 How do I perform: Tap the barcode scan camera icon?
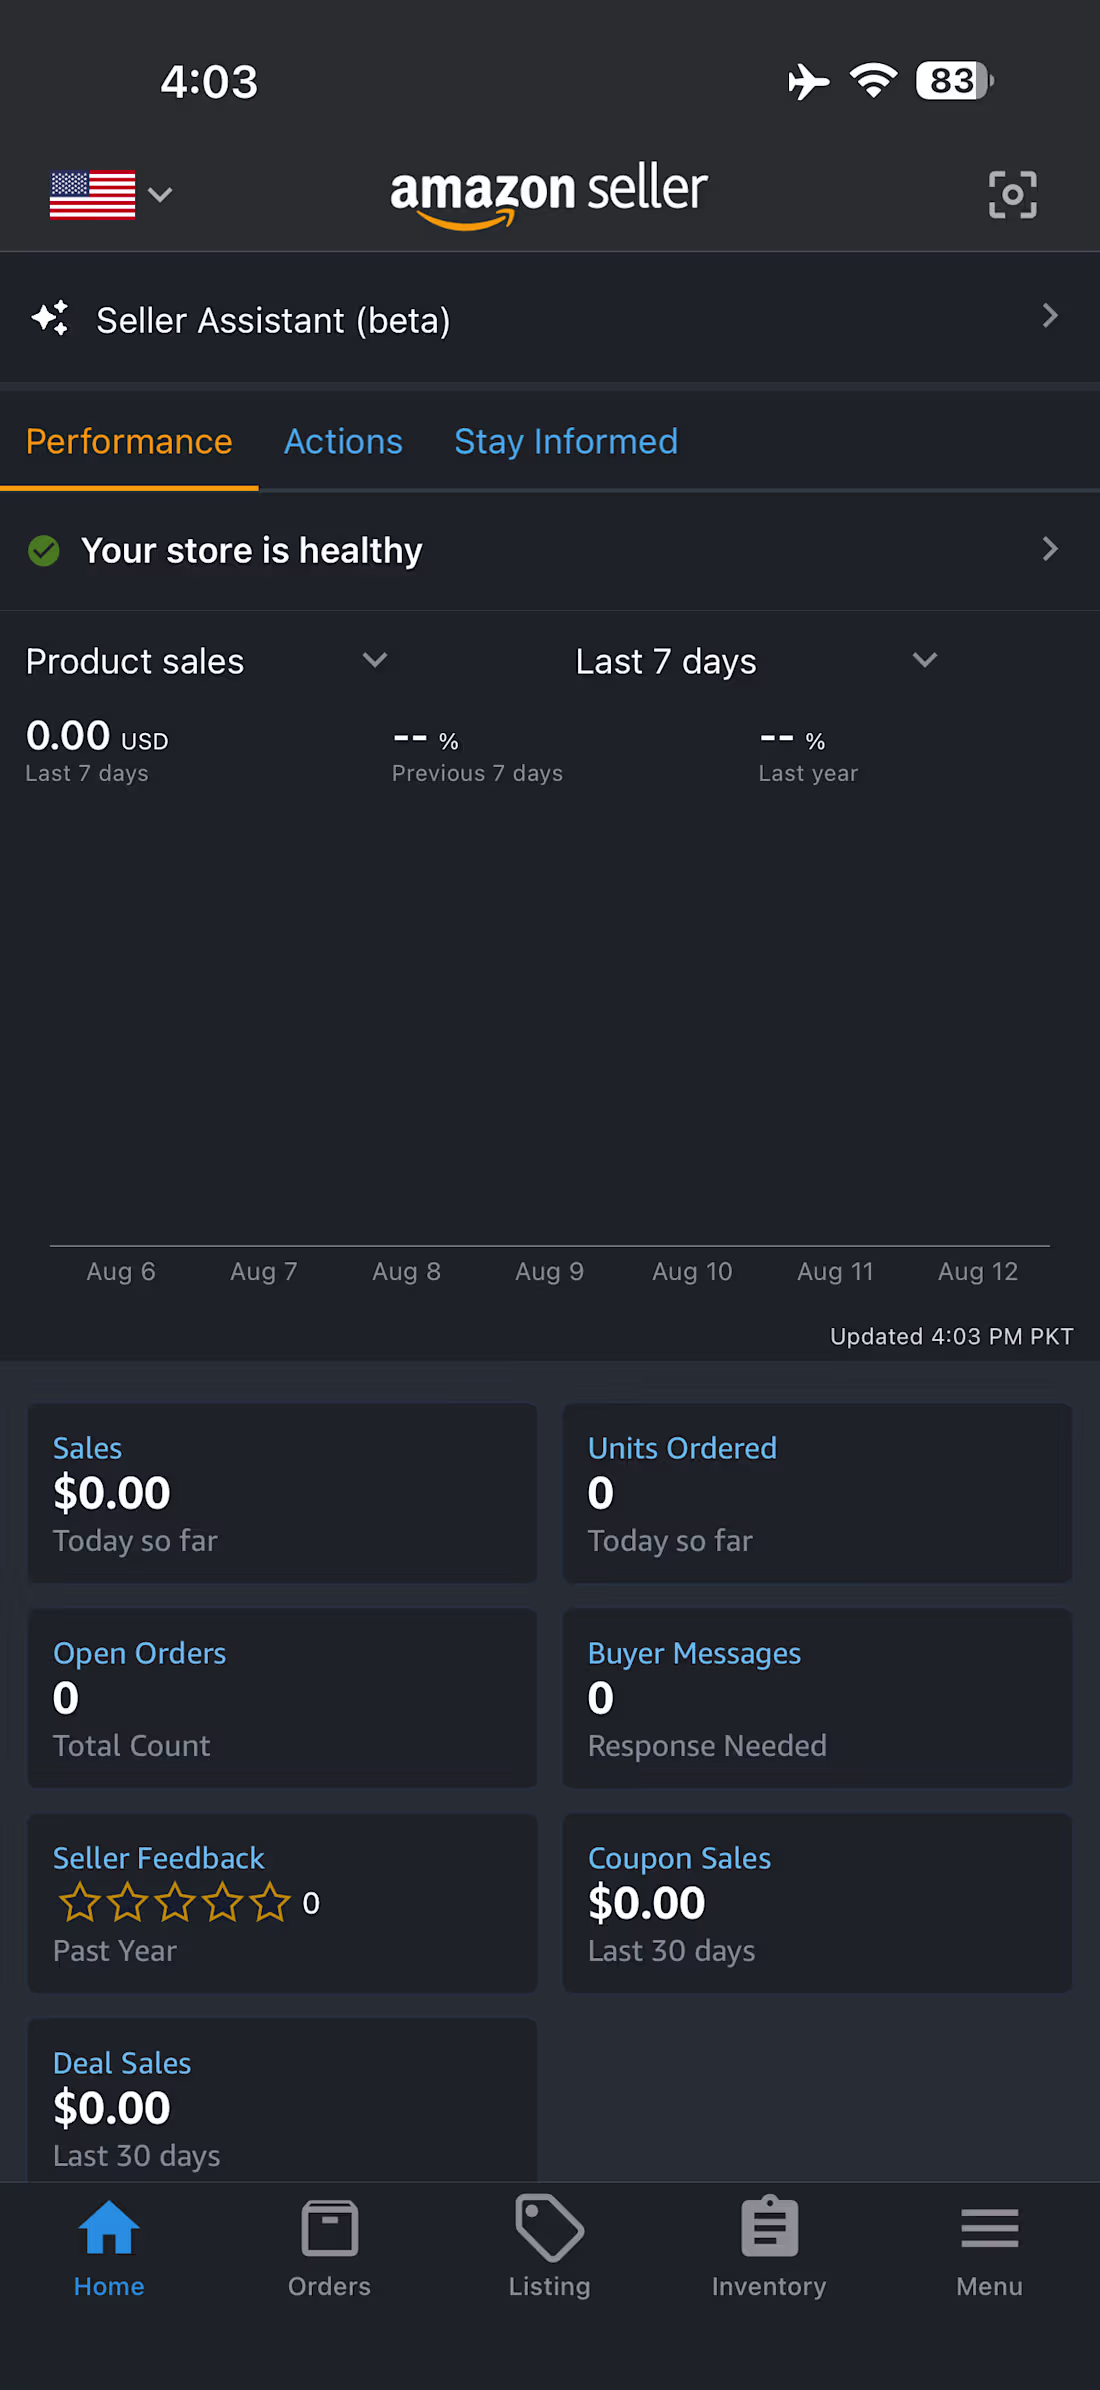[x=1012, y=194]
